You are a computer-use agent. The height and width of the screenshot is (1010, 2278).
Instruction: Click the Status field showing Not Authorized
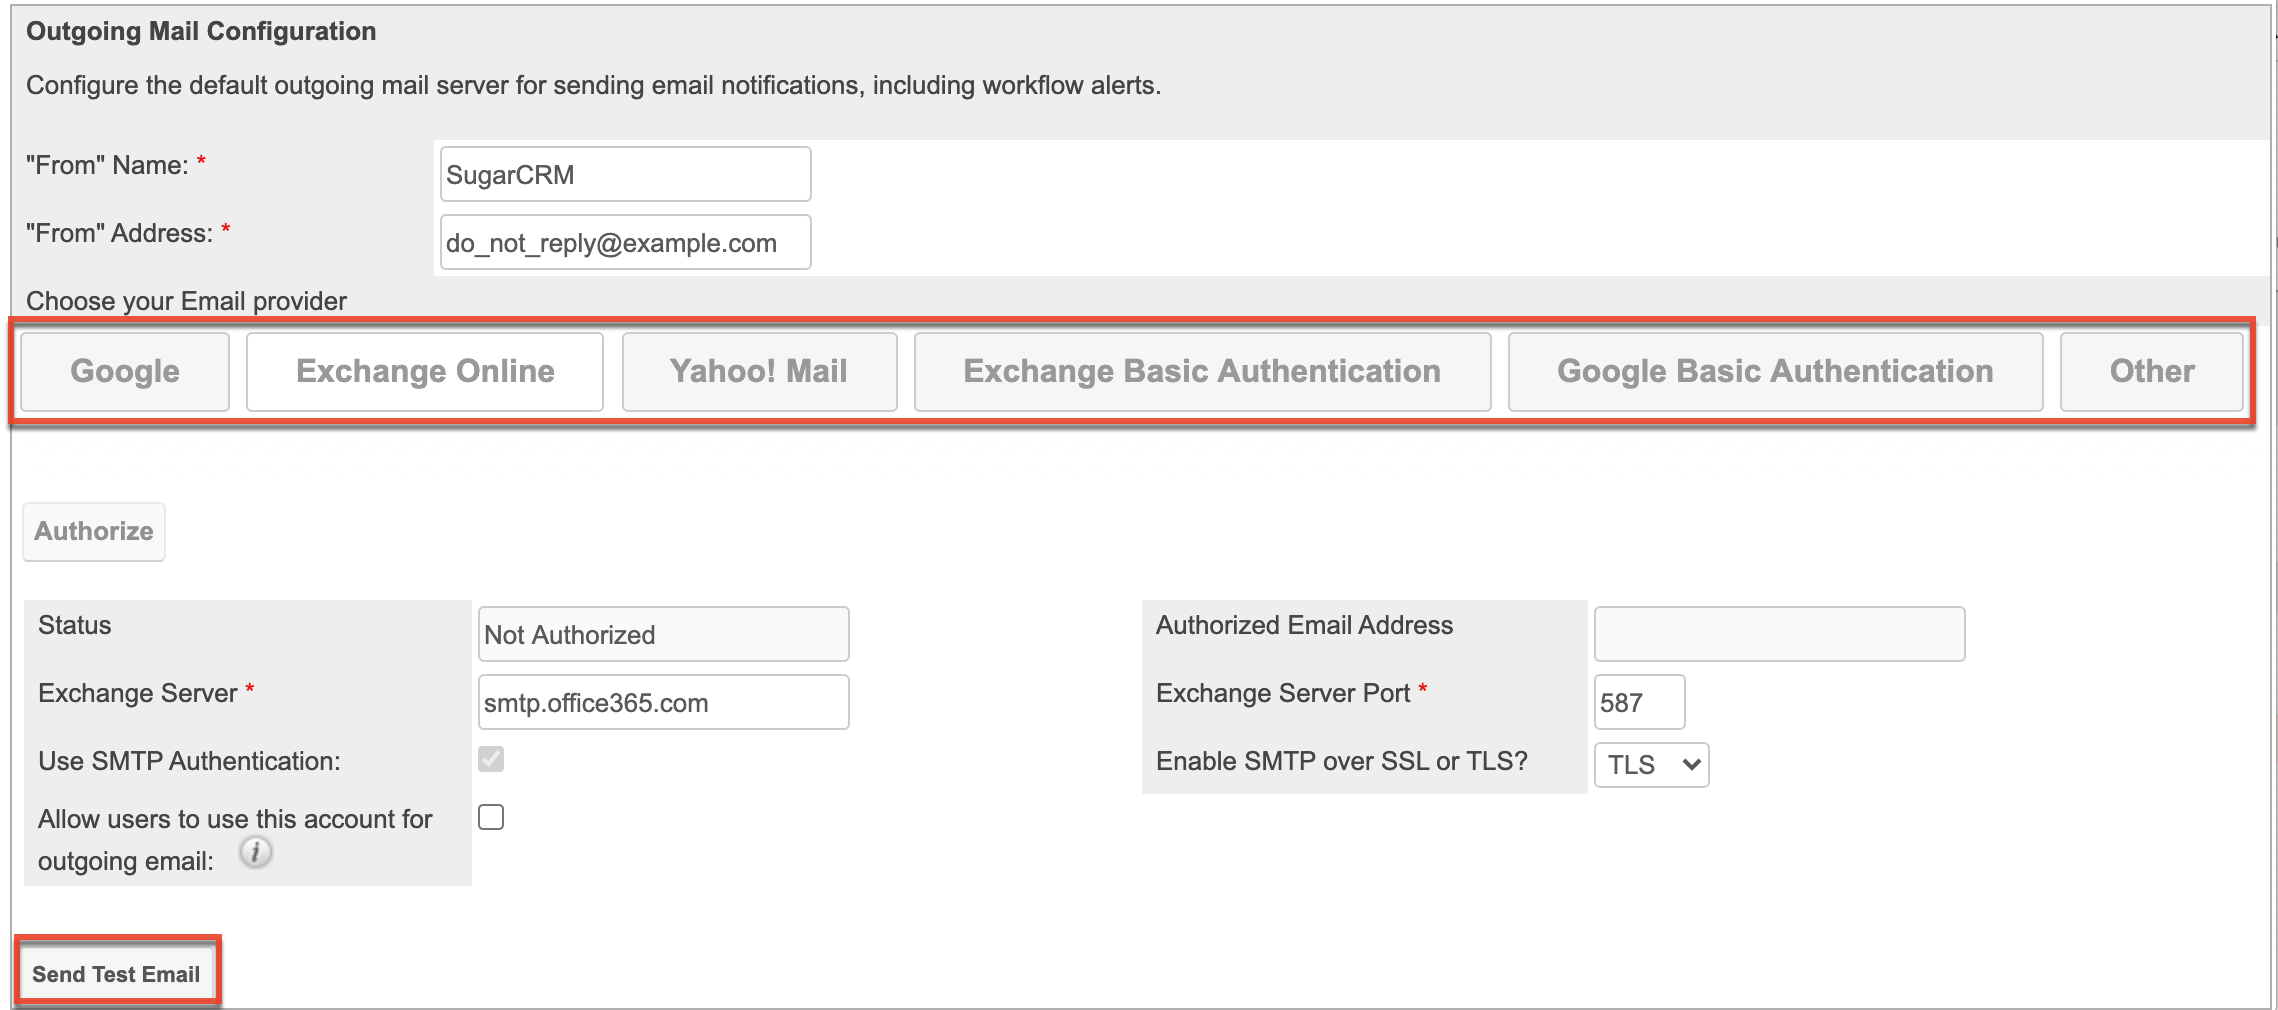(x=662, y=633)
